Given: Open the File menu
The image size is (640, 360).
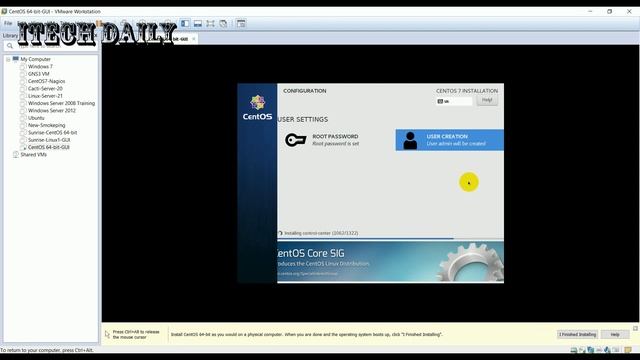Looking at the screenshot, I should [8, 23].
